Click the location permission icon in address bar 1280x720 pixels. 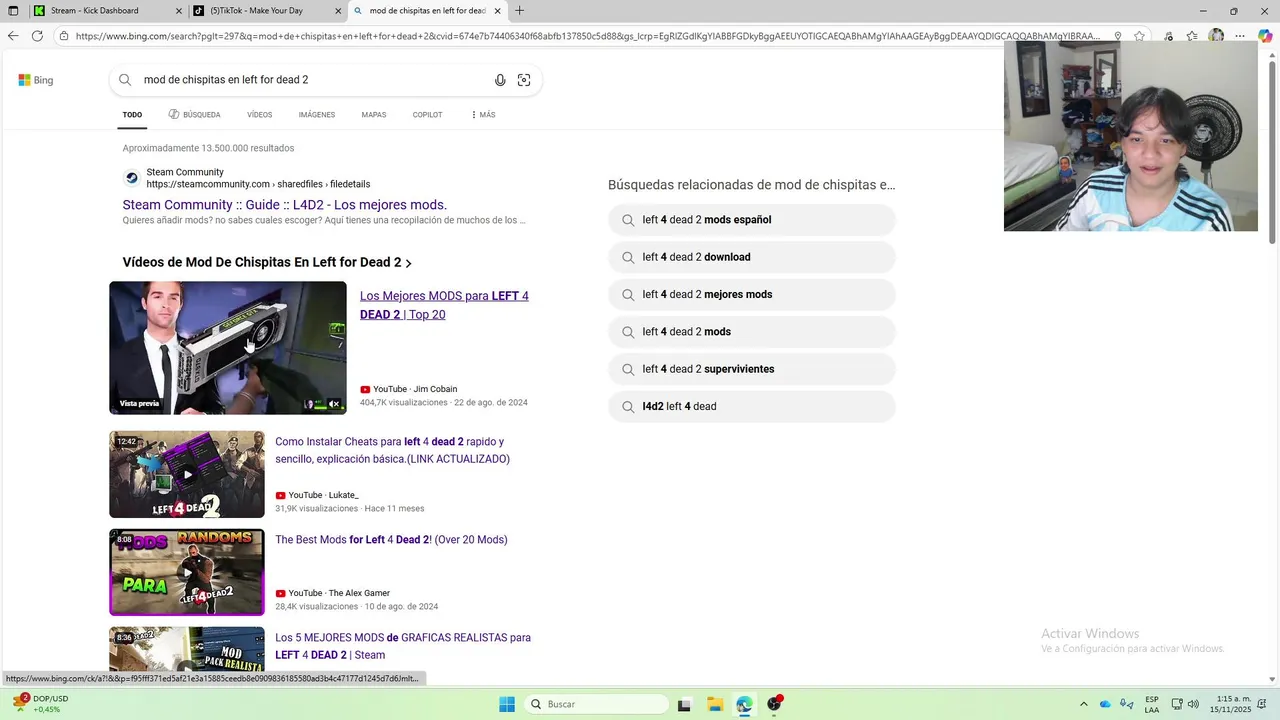click(1117, 36)
